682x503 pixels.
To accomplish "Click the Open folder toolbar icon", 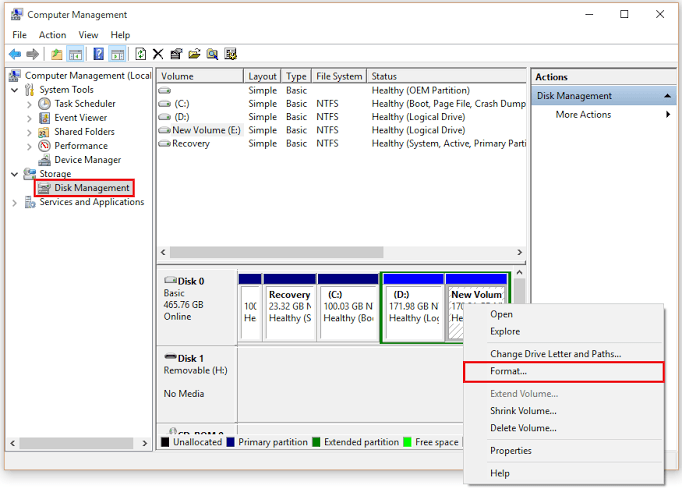I will coord(194,54).
